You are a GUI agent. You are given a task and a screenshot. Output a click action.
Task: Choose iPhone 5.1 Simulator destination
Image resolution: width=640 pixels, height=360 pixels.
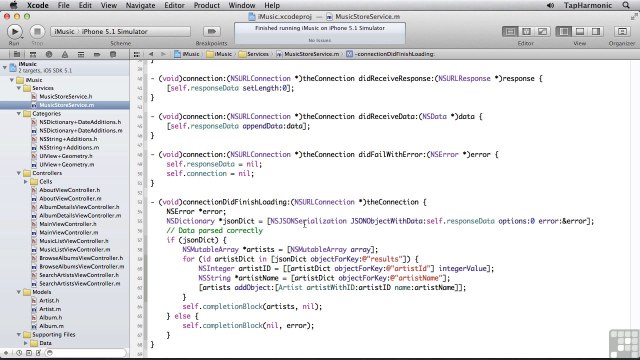[x=115, y=31]
